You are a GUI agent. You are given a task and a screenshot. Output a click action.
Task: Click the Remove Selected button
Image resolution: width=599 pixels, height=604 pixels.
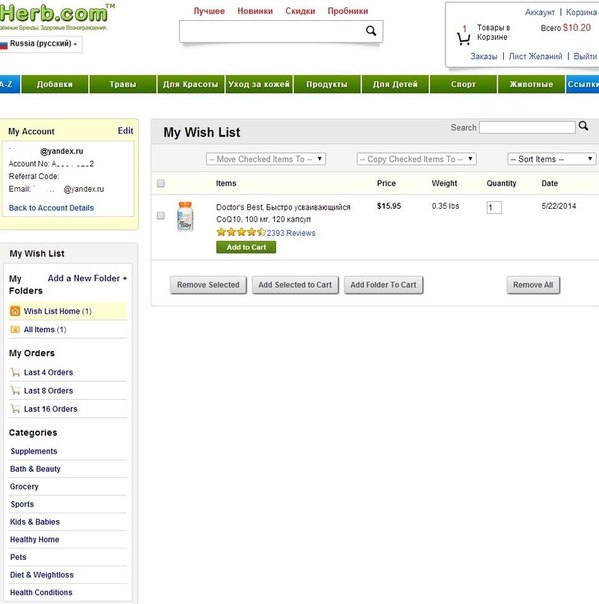click(x=208, y=285)
